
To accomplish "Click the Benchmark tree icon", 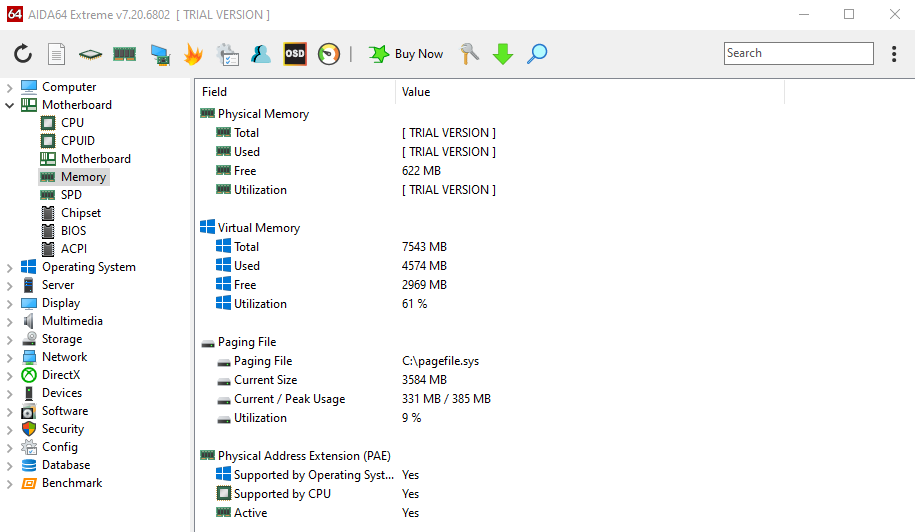I will [29, 483].
